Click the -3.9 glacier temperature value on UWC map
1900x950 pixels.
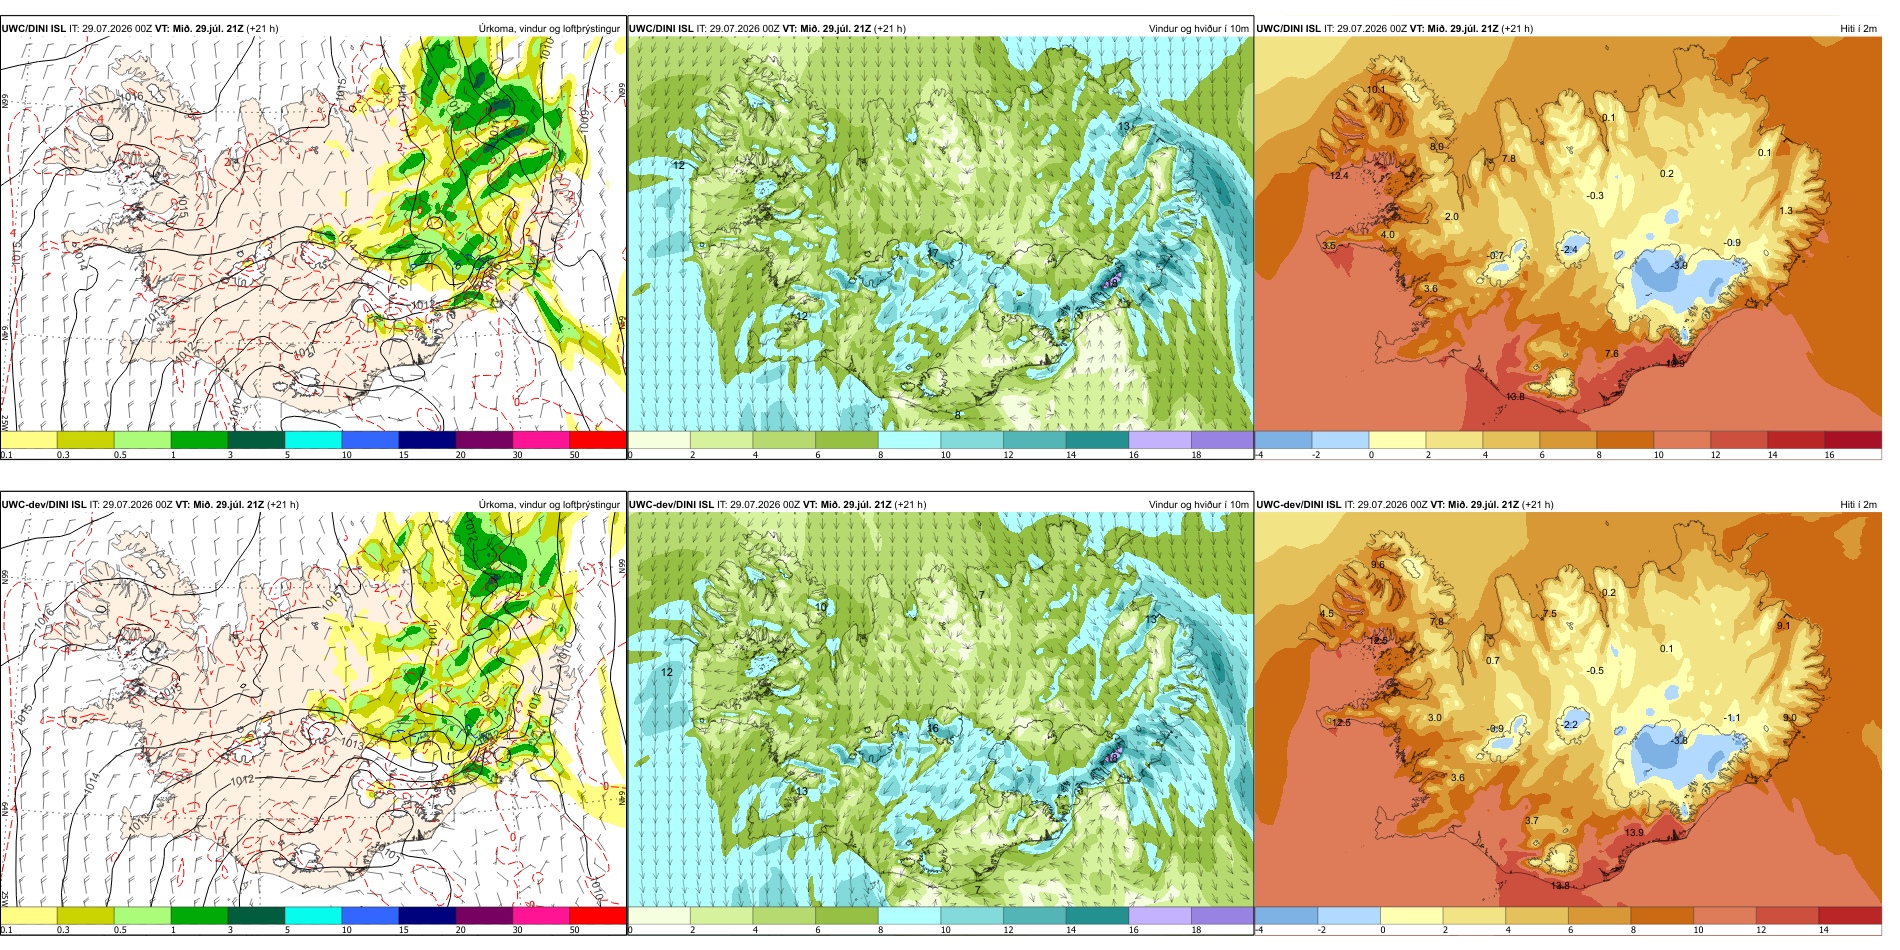tap(1679, 265)
